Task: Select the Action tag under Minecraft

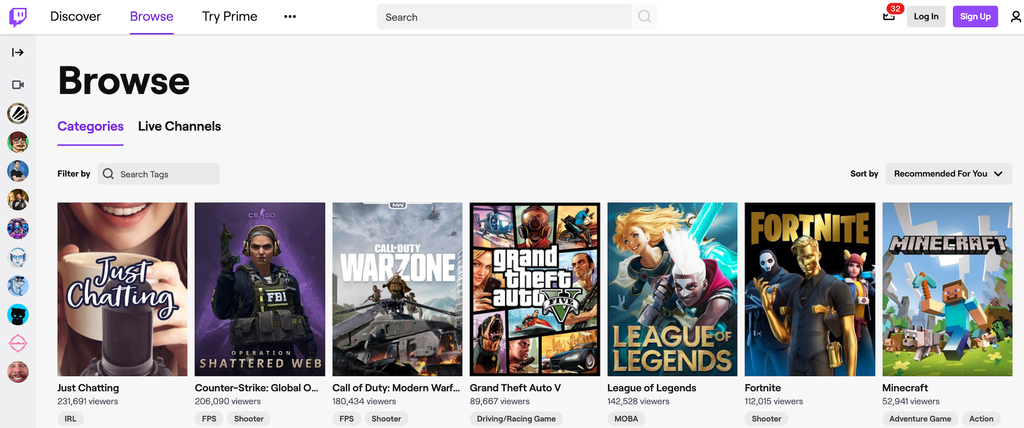Action: 982,419
